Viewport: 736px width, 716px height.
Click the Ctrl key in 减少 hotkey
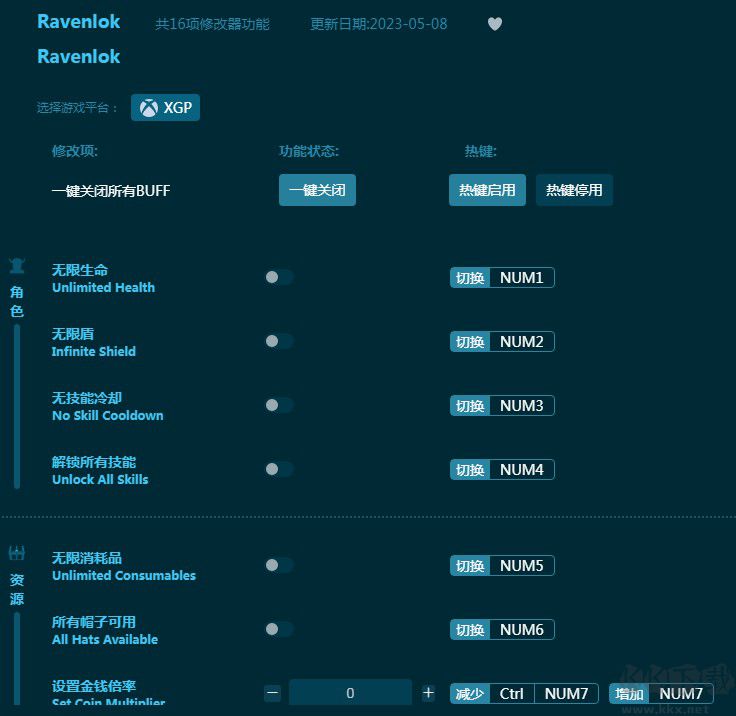click(512, 693)
